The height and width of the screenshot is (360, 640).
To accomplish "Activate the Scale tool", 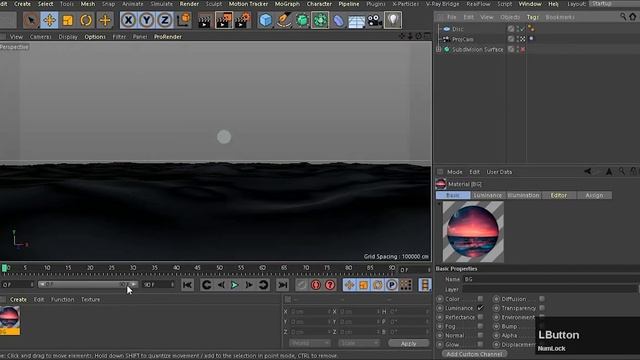I will tap(68, 20).
